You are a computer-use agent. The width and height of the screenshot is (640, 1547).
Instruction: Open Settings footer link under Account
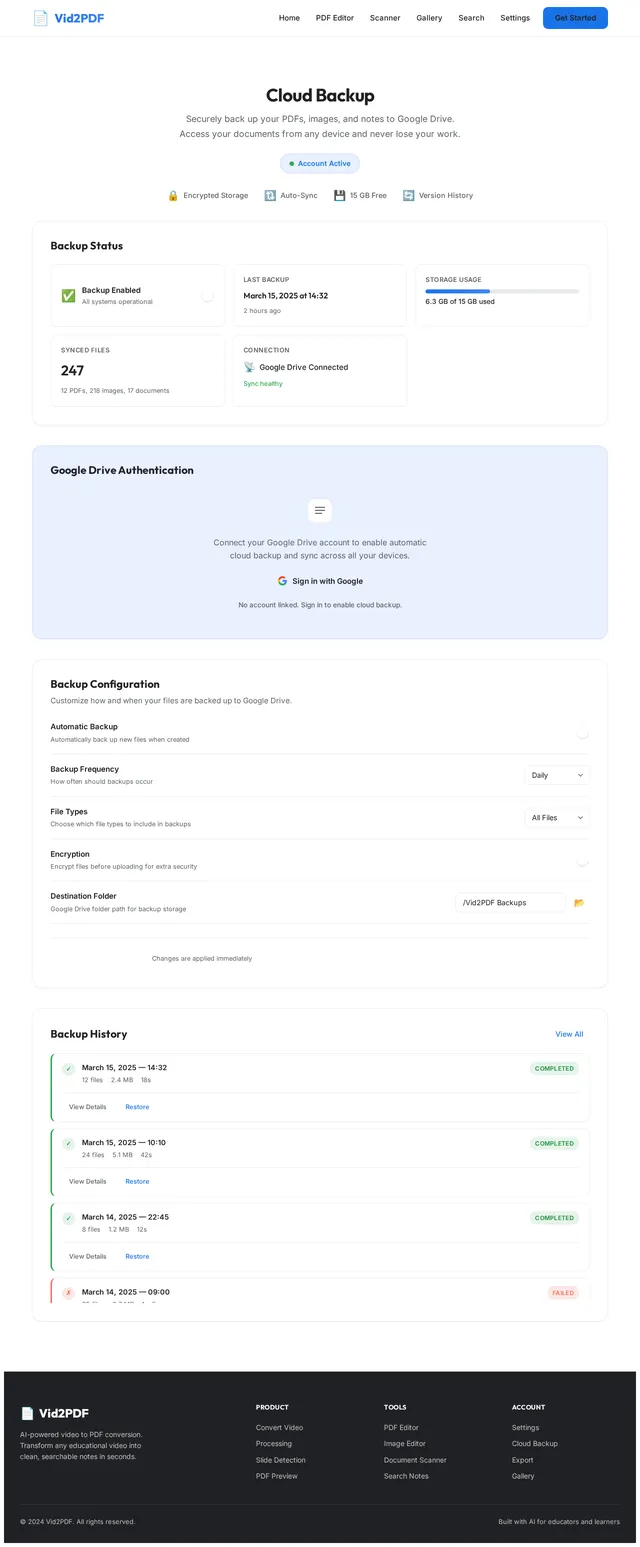click(525, 1428)
